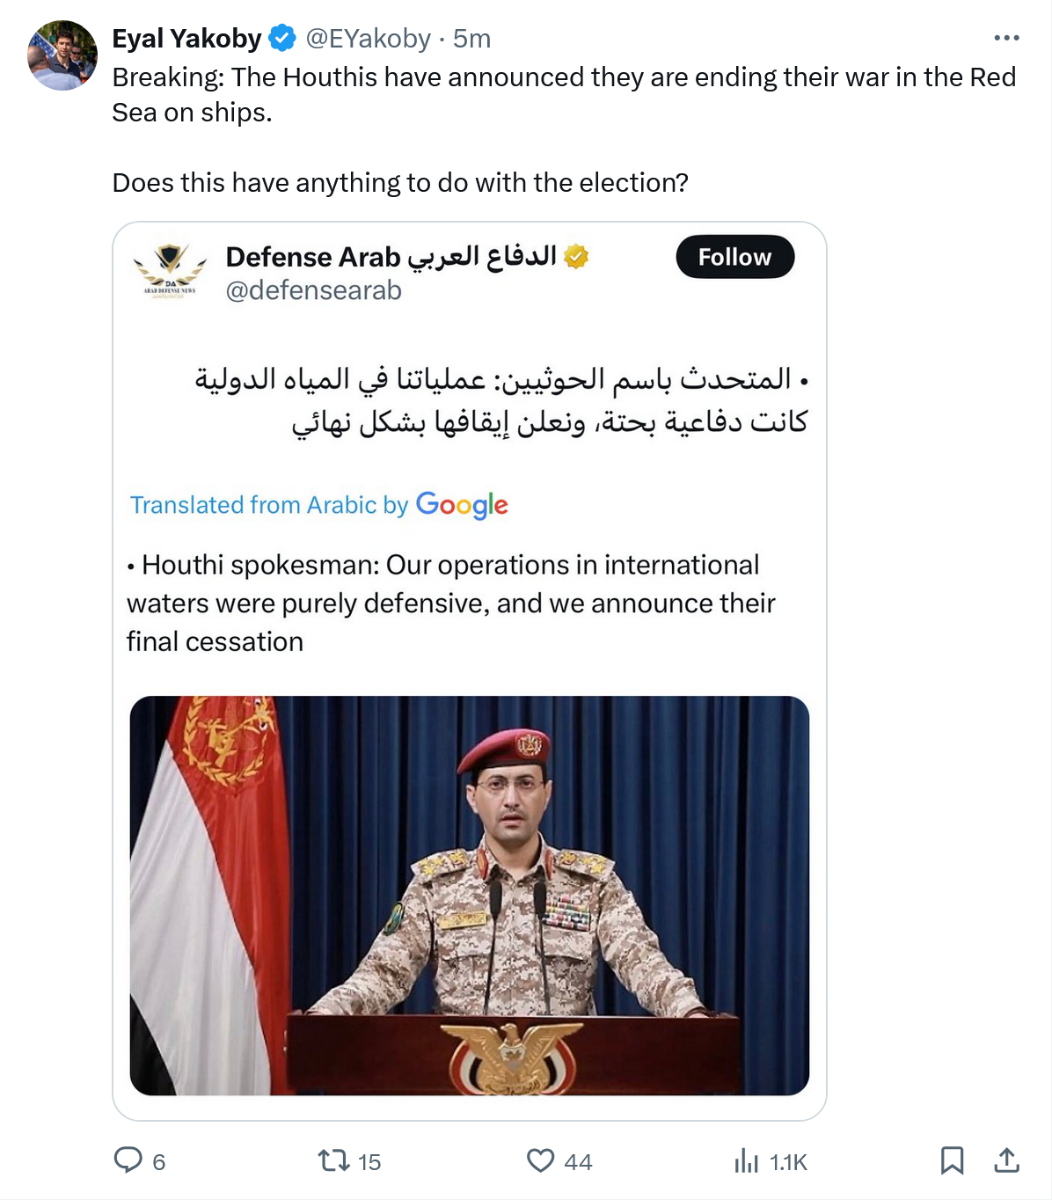Open the @EYakoby handle link
The height and width of the screenshot is (1200, 1052).
367,39
